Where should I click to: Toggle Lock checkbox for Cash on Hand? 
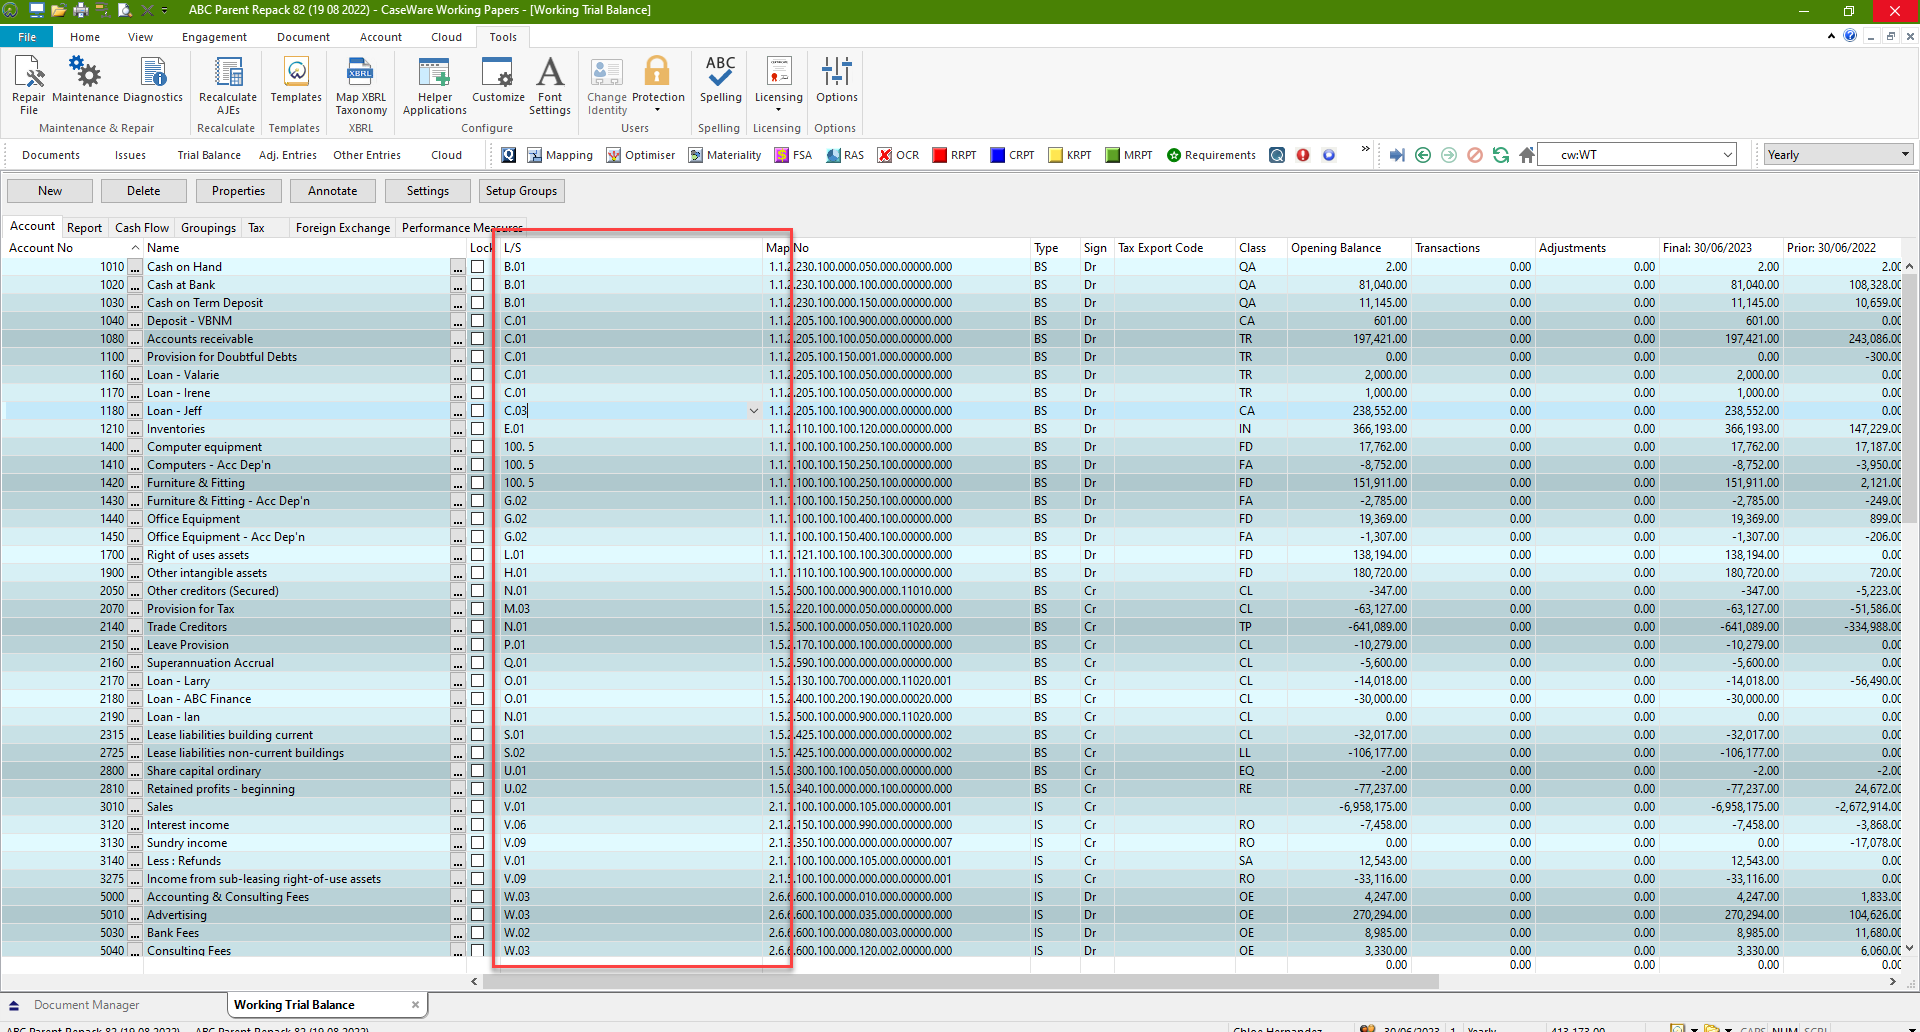pos(478,267)
